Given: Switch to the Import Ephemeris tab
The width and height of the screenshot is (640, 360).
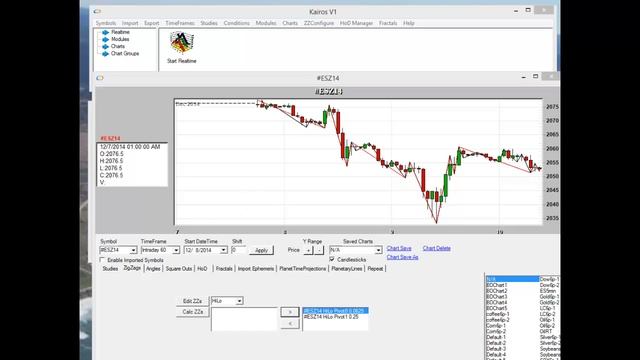Looking at the screenshot, I should pyautogui.click(x=256, y=269).
